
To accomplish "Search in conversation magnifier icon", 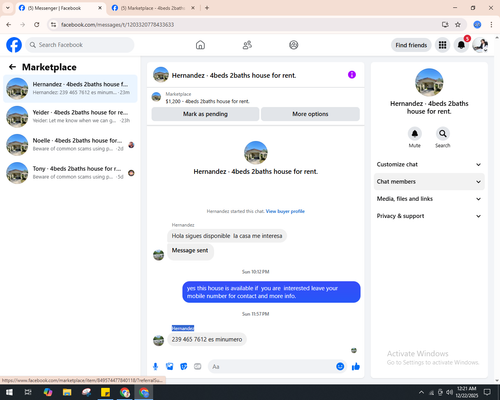I will click(x=442, y=134).
